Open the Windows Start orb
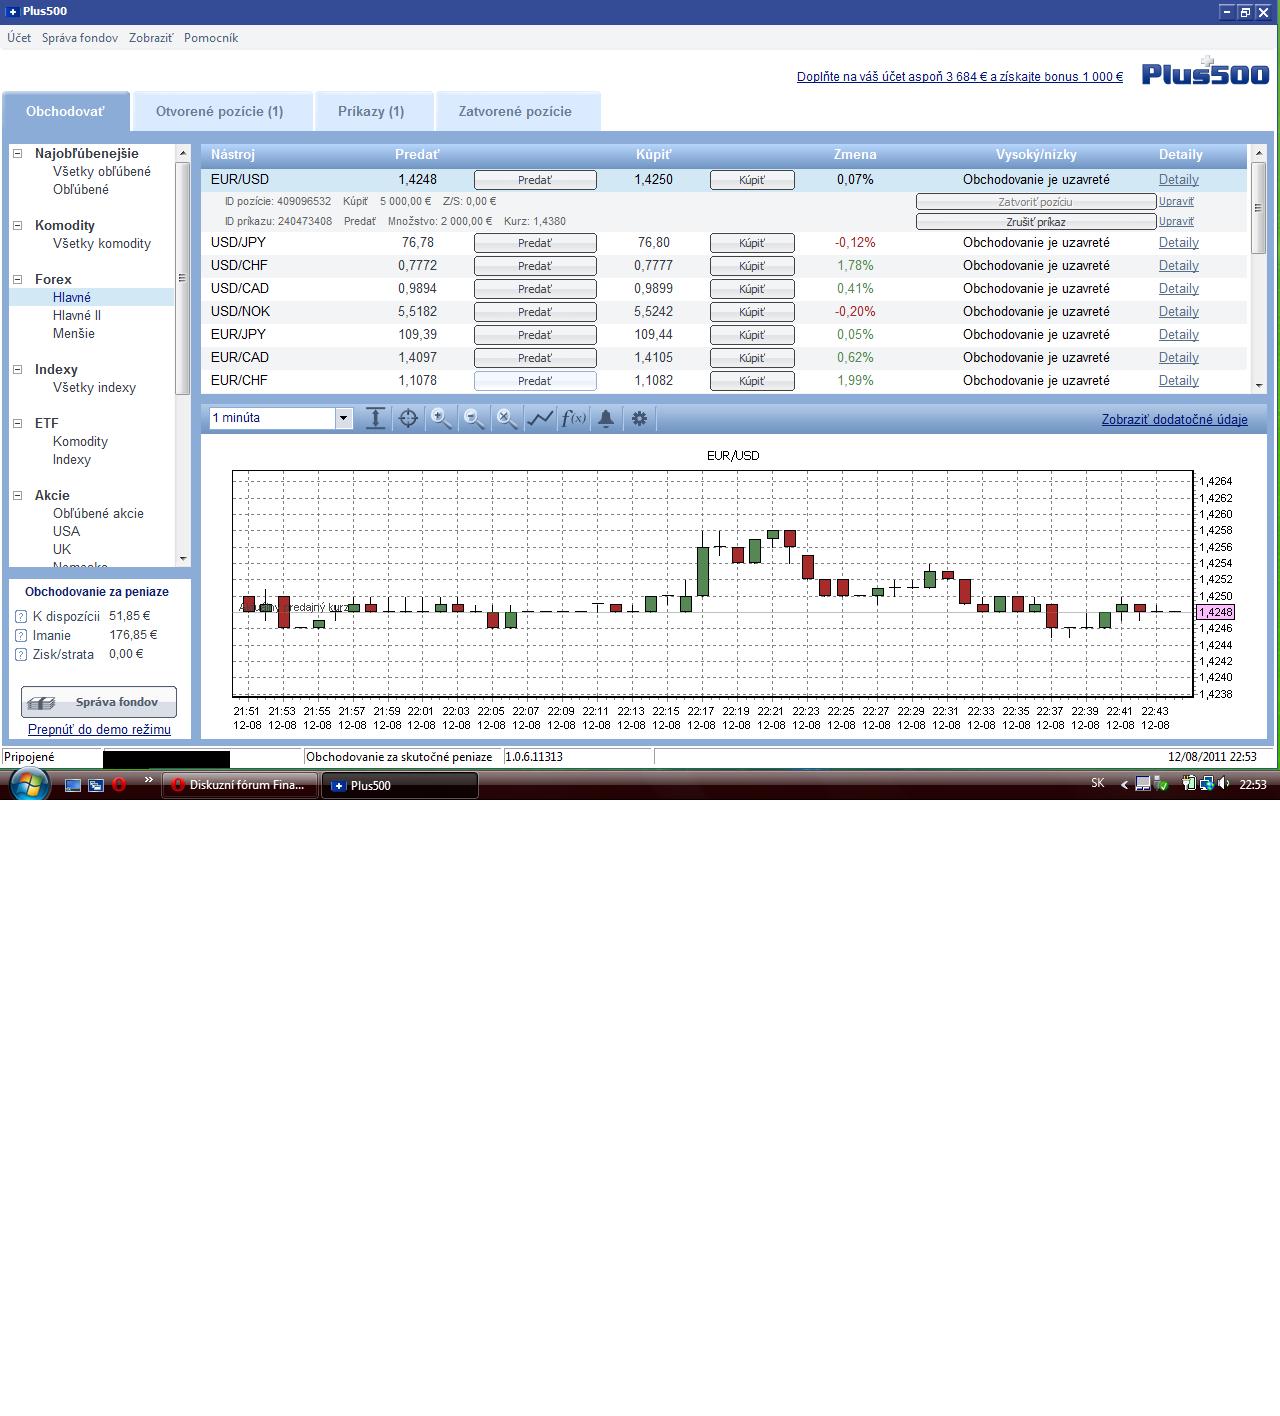This screenshot has width=1280, height=1416. pyautogui.click(x=28, y=784)
